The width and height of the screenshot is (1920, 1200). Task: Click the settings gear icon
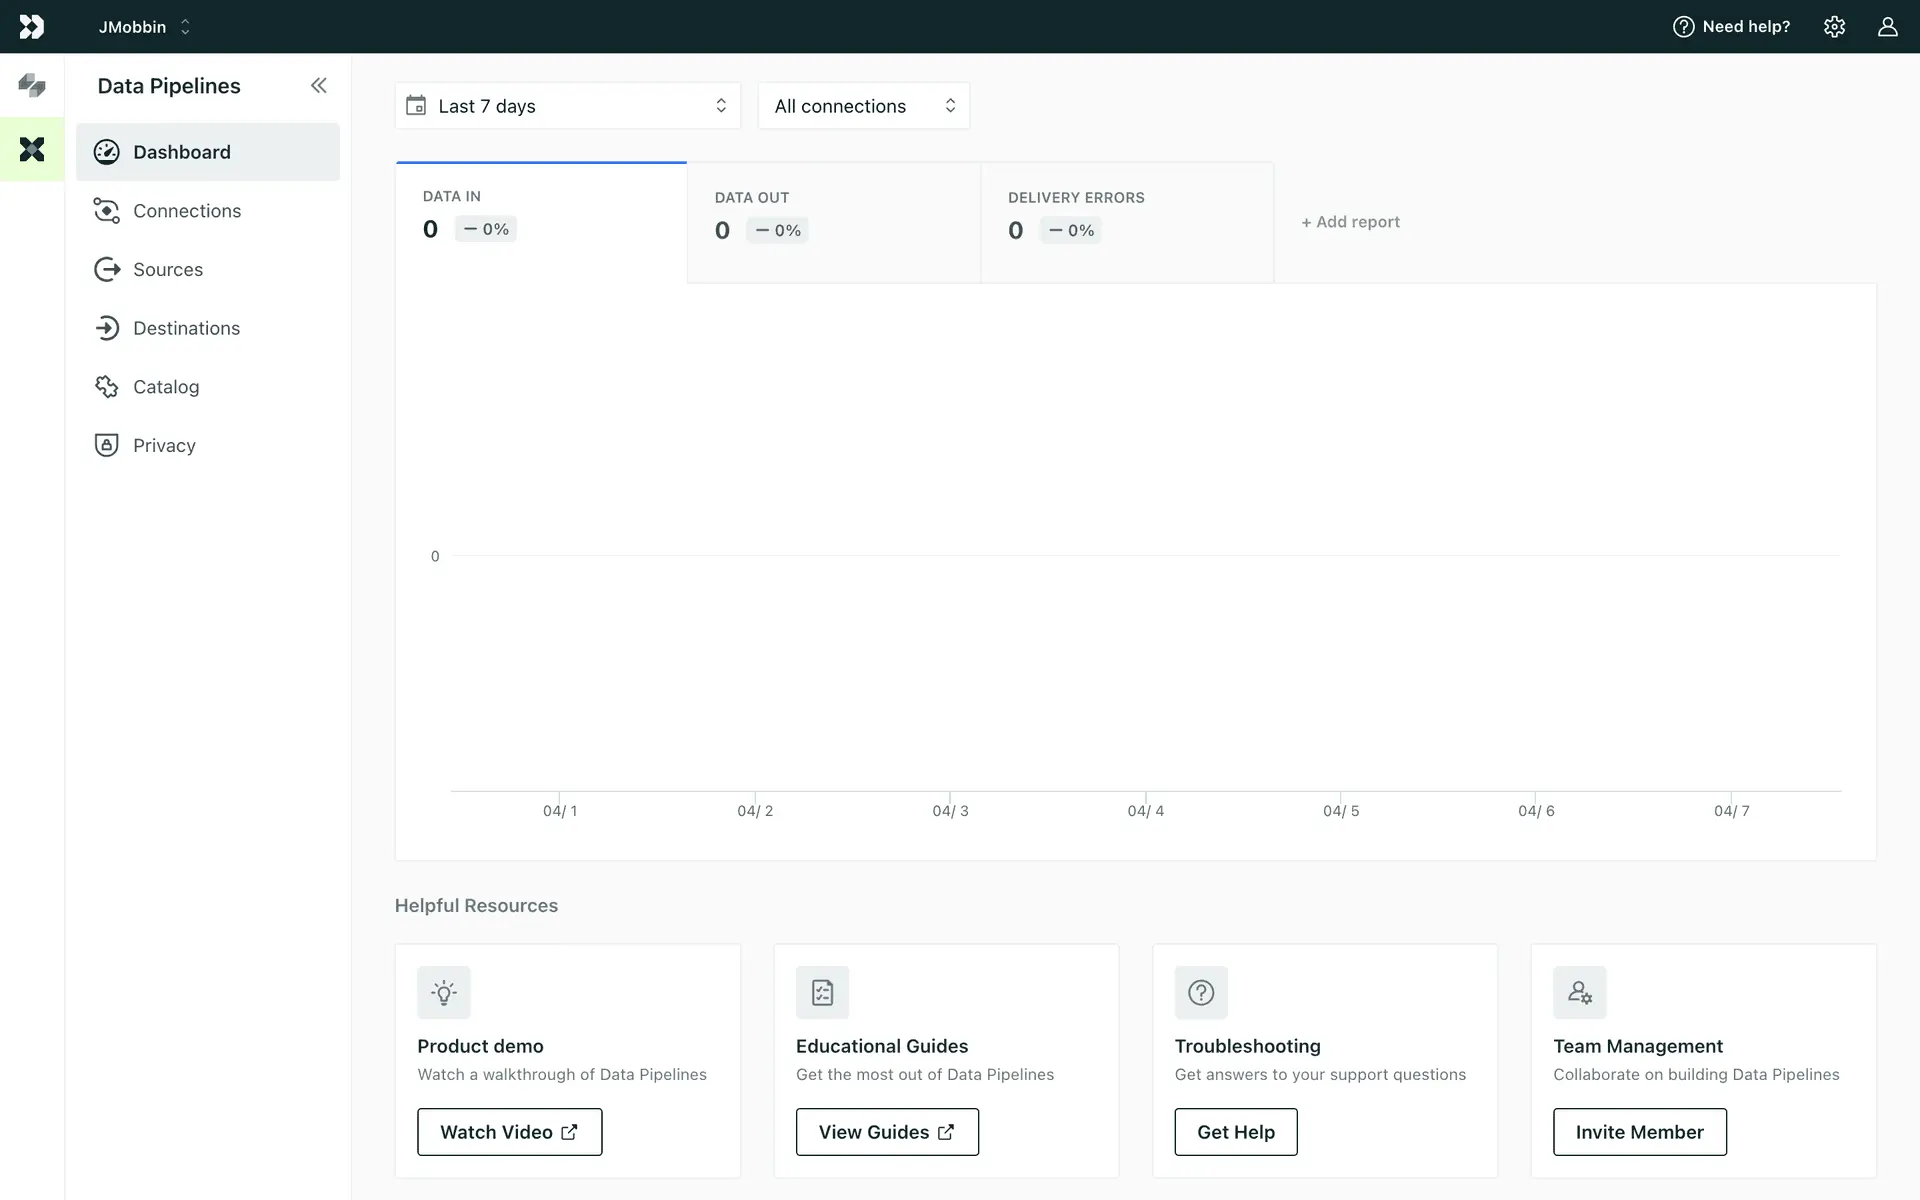(x=1834, y=27)
